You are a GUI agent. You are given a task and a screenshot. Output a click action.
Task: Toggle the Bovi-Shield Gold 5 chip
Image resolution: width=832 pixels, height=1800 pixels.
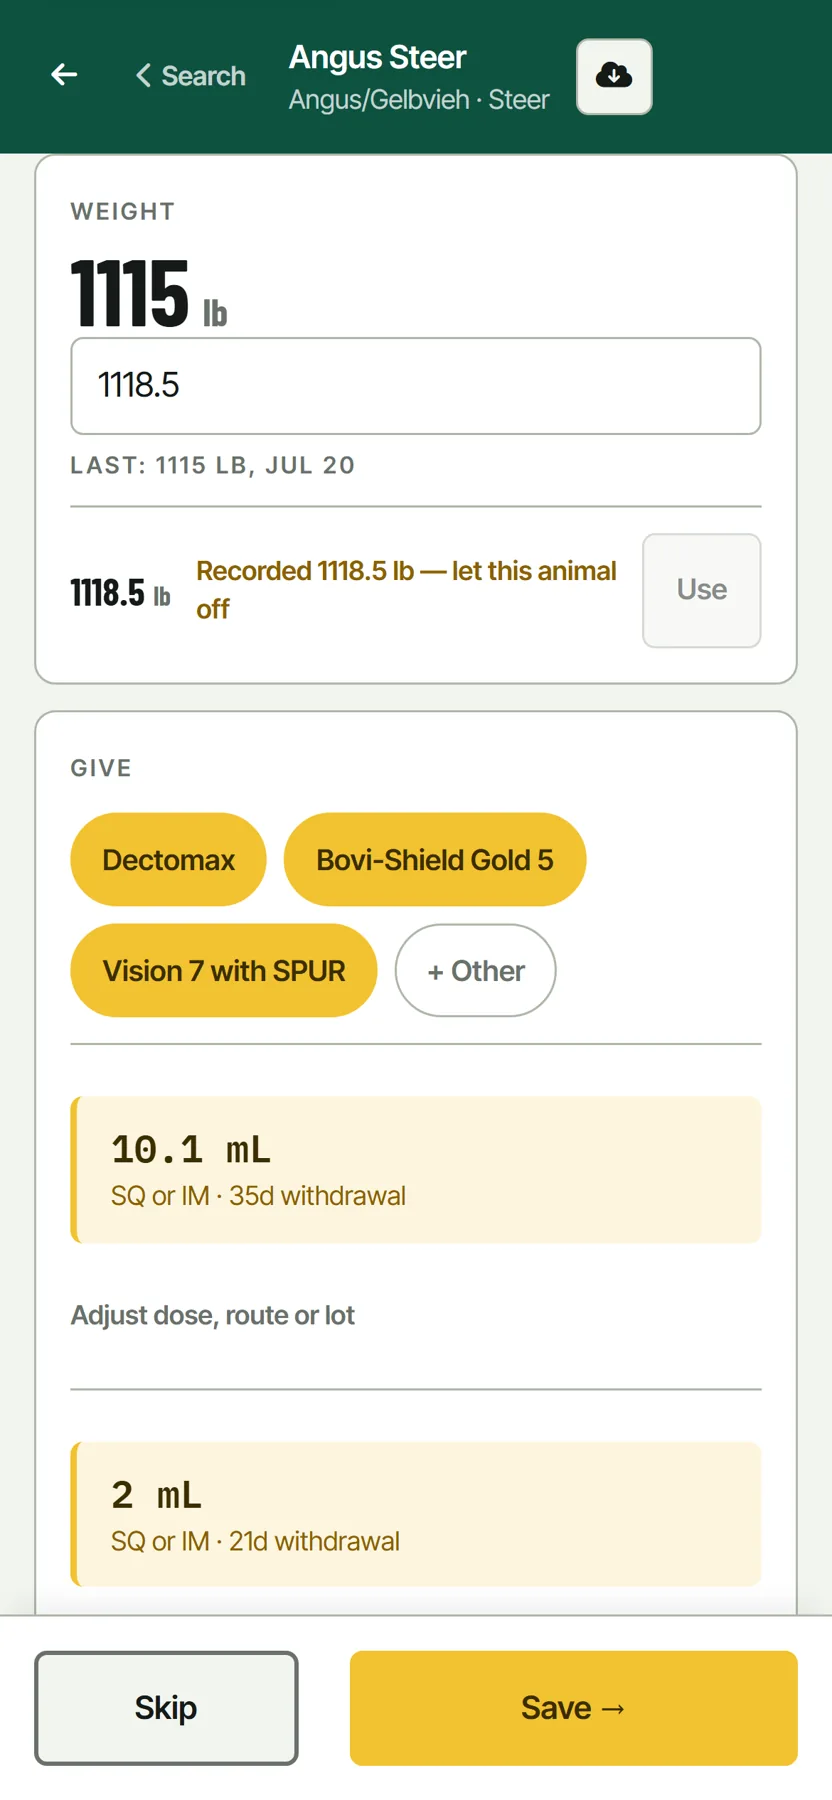click(x=435, y=860)
